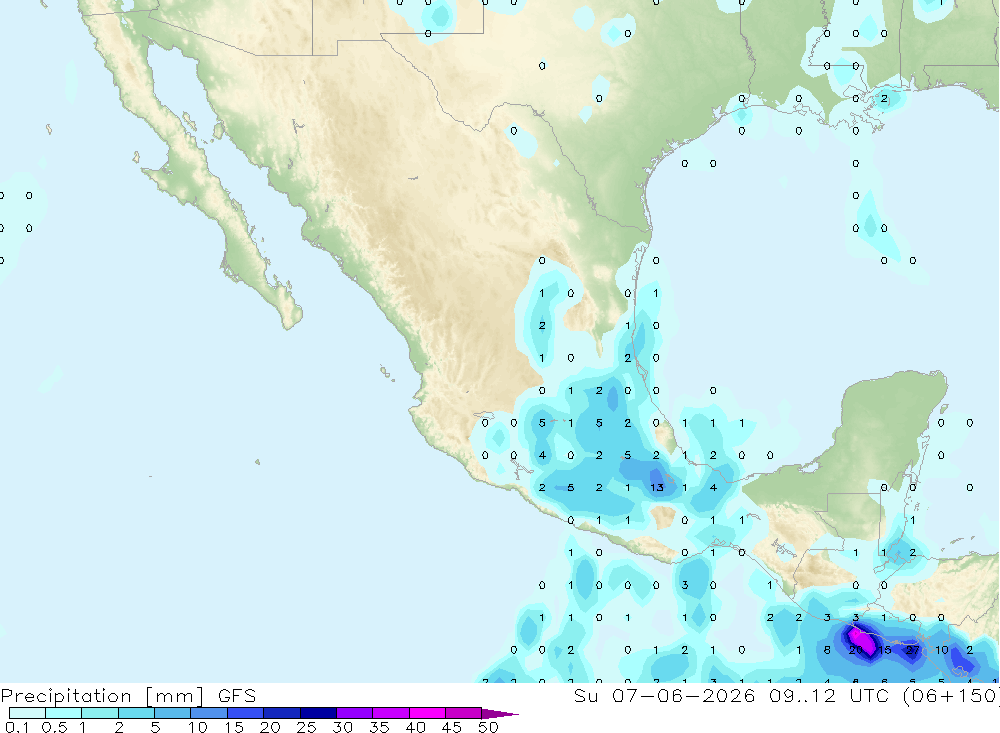The width and height of the screenshot is (1000, 733).
Task: Click the legend label '25'
Action: coord(306,727)
